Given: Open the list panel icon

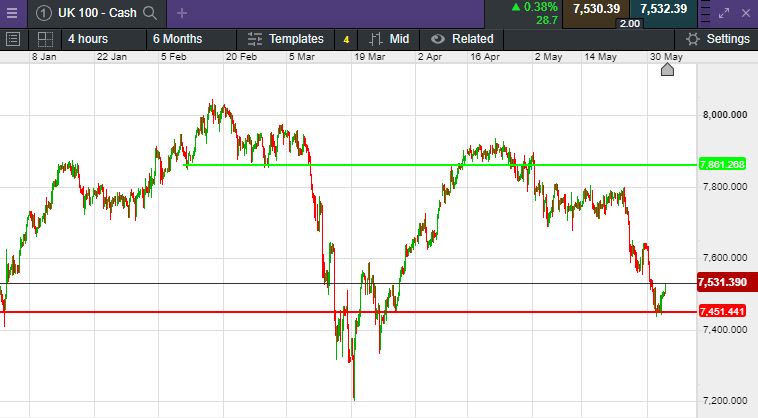Looking at the screenshot, I should coord(13,39).
